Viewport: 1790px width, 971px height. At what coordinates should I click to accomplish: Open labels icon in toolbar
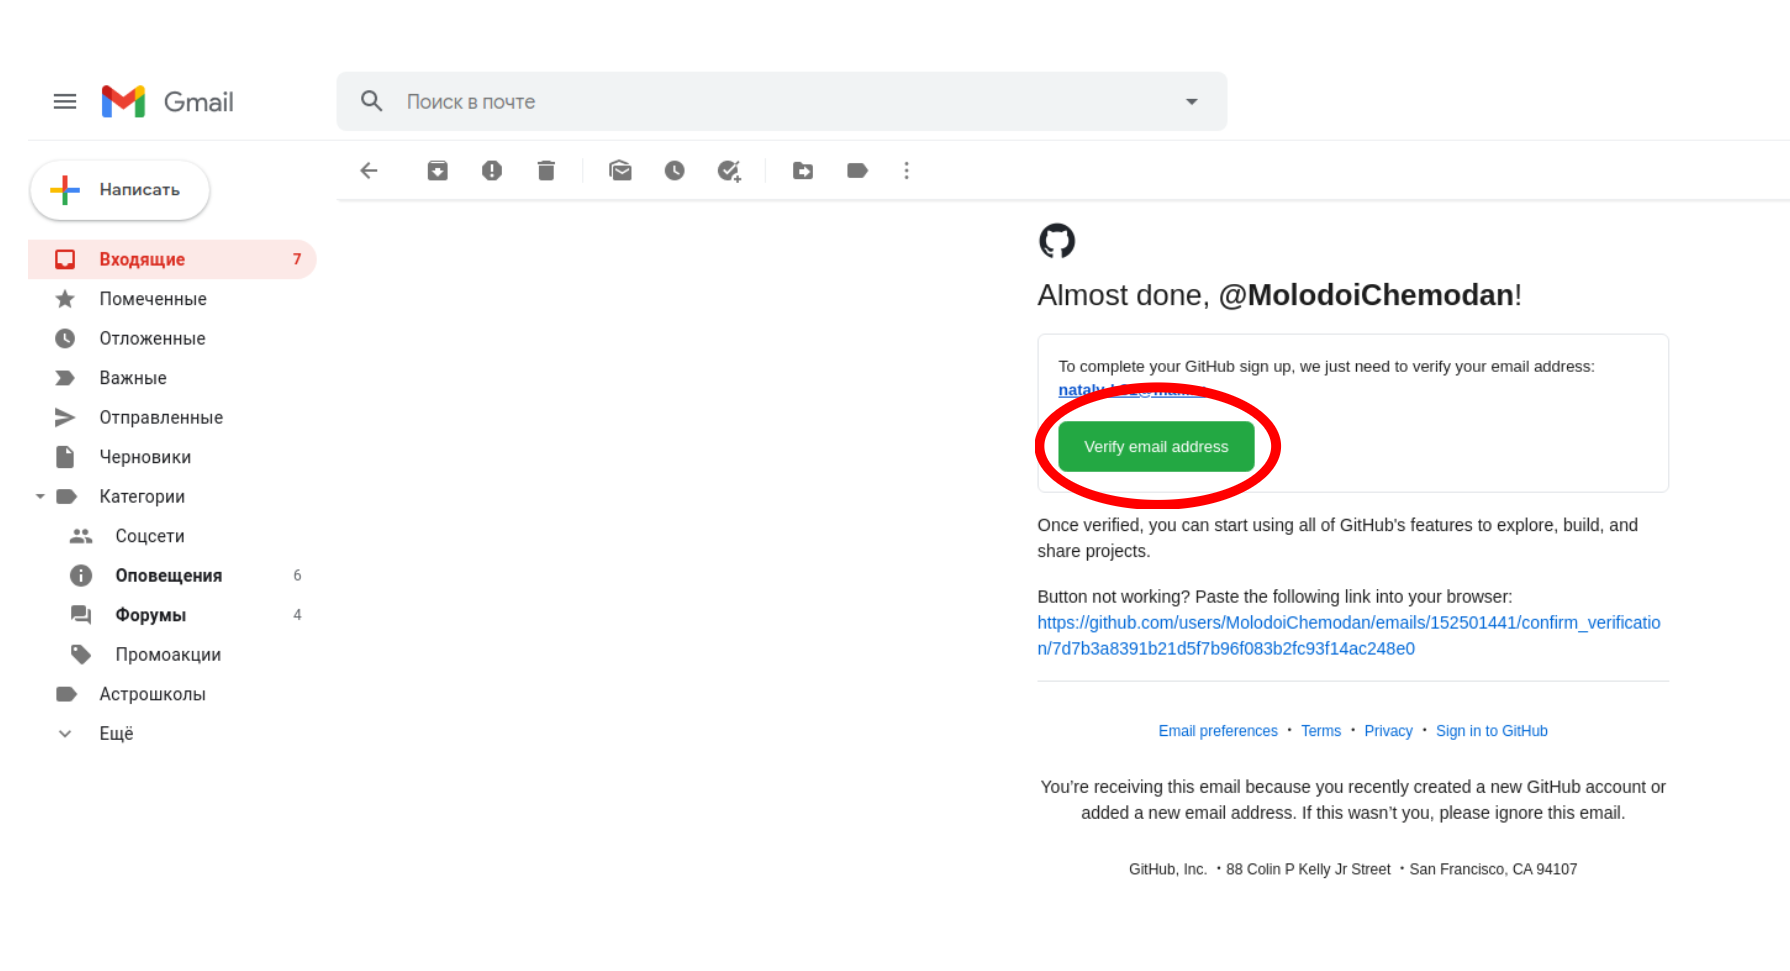tap(857, 171)
